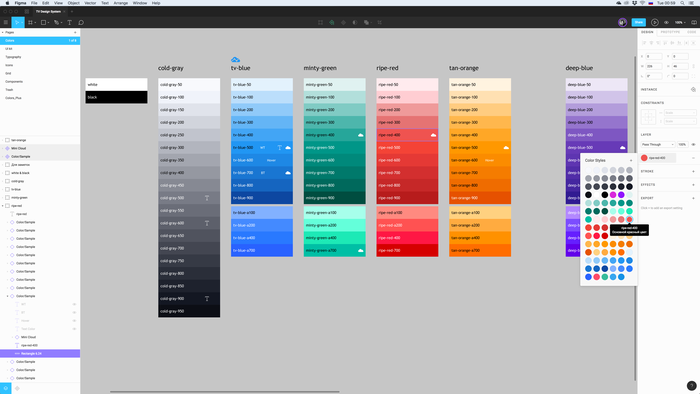
Task: Expand the Frame tool dropdown arrow
Action: (35, 22)
